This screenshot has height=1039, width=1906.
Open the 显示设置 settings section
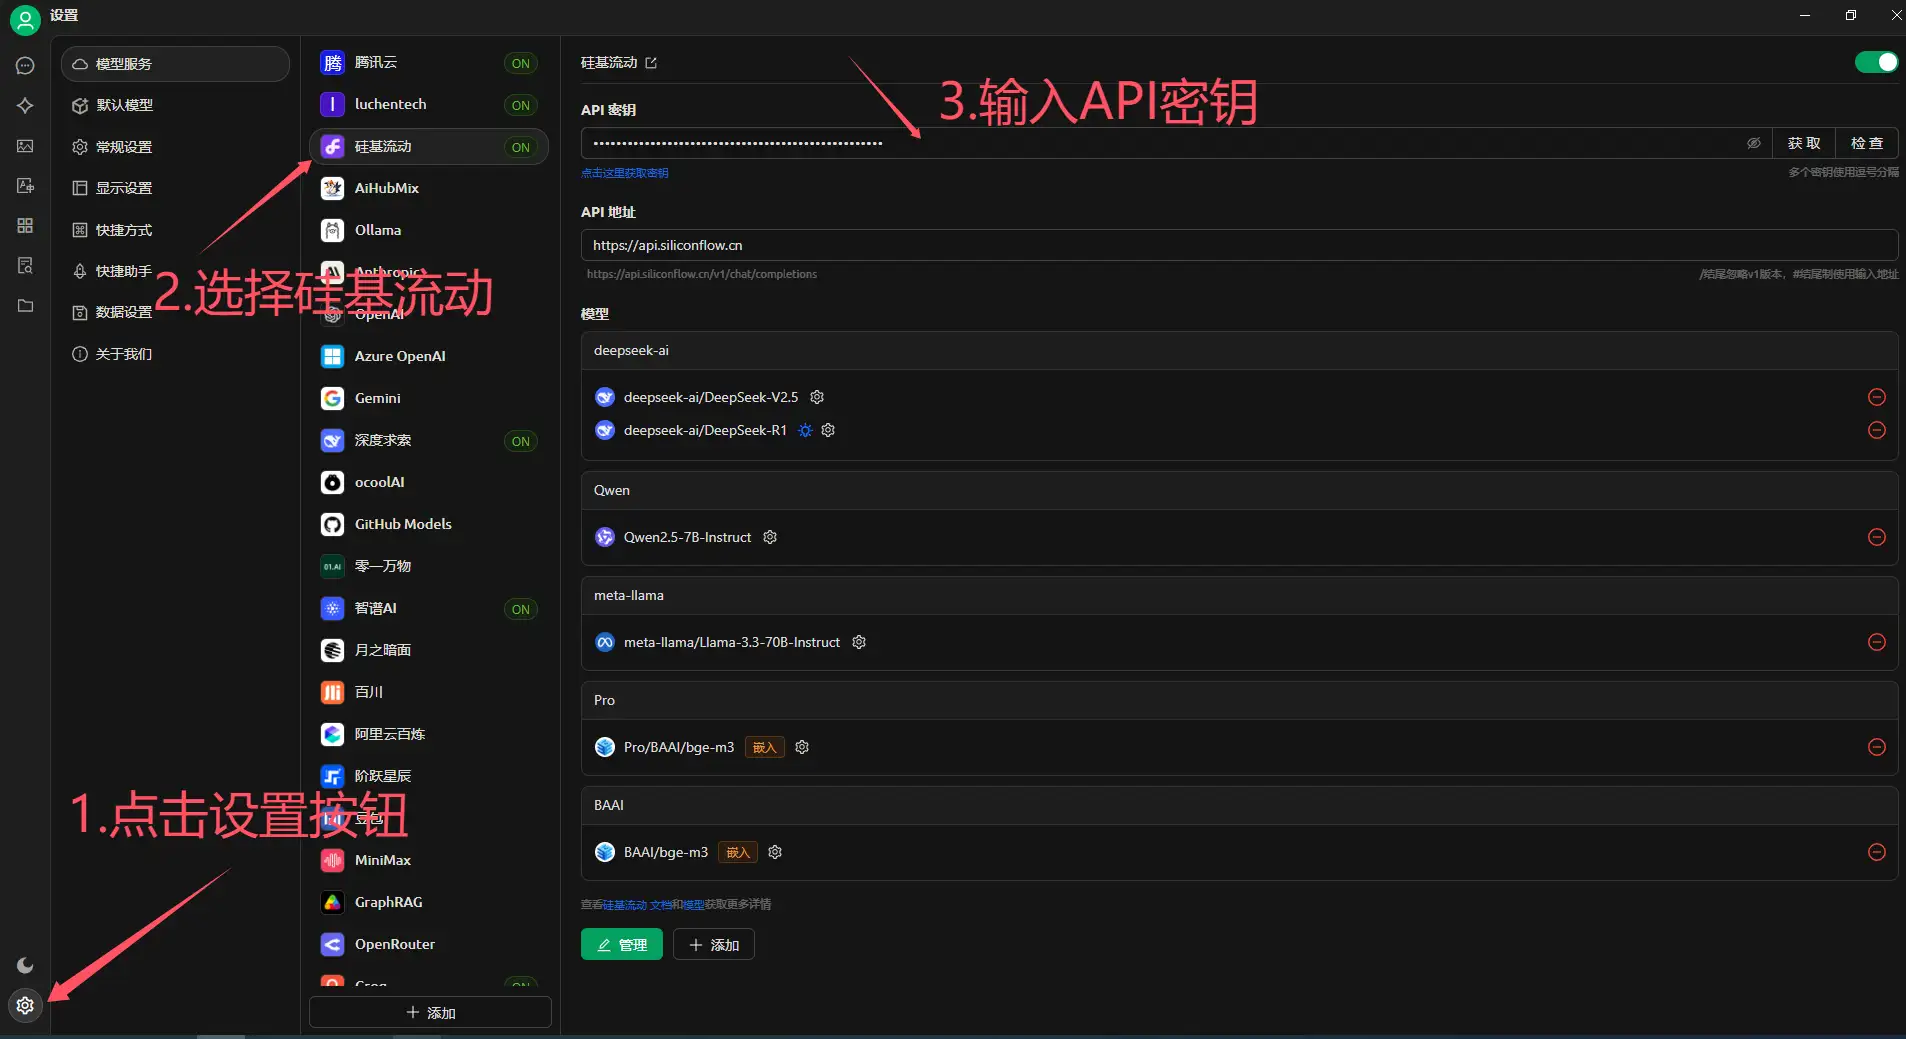tap(124, 187)
